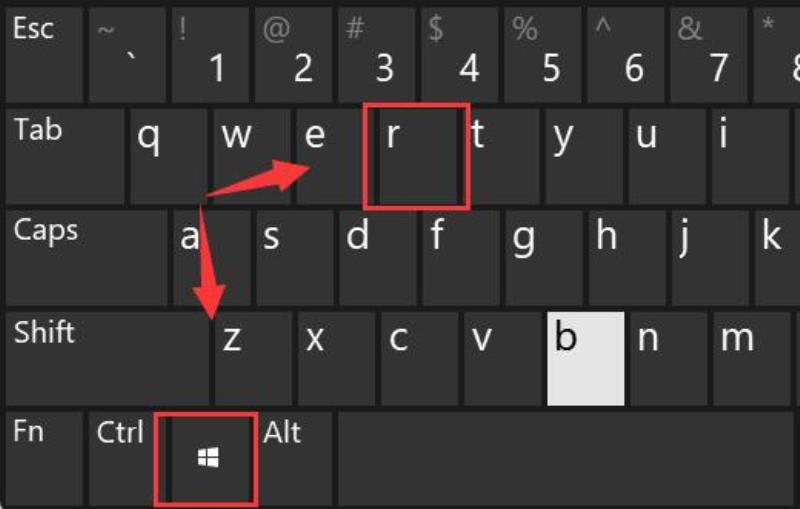800x509 pixels.
Task: Click the Alt key
Action: (x=293, y=459)
